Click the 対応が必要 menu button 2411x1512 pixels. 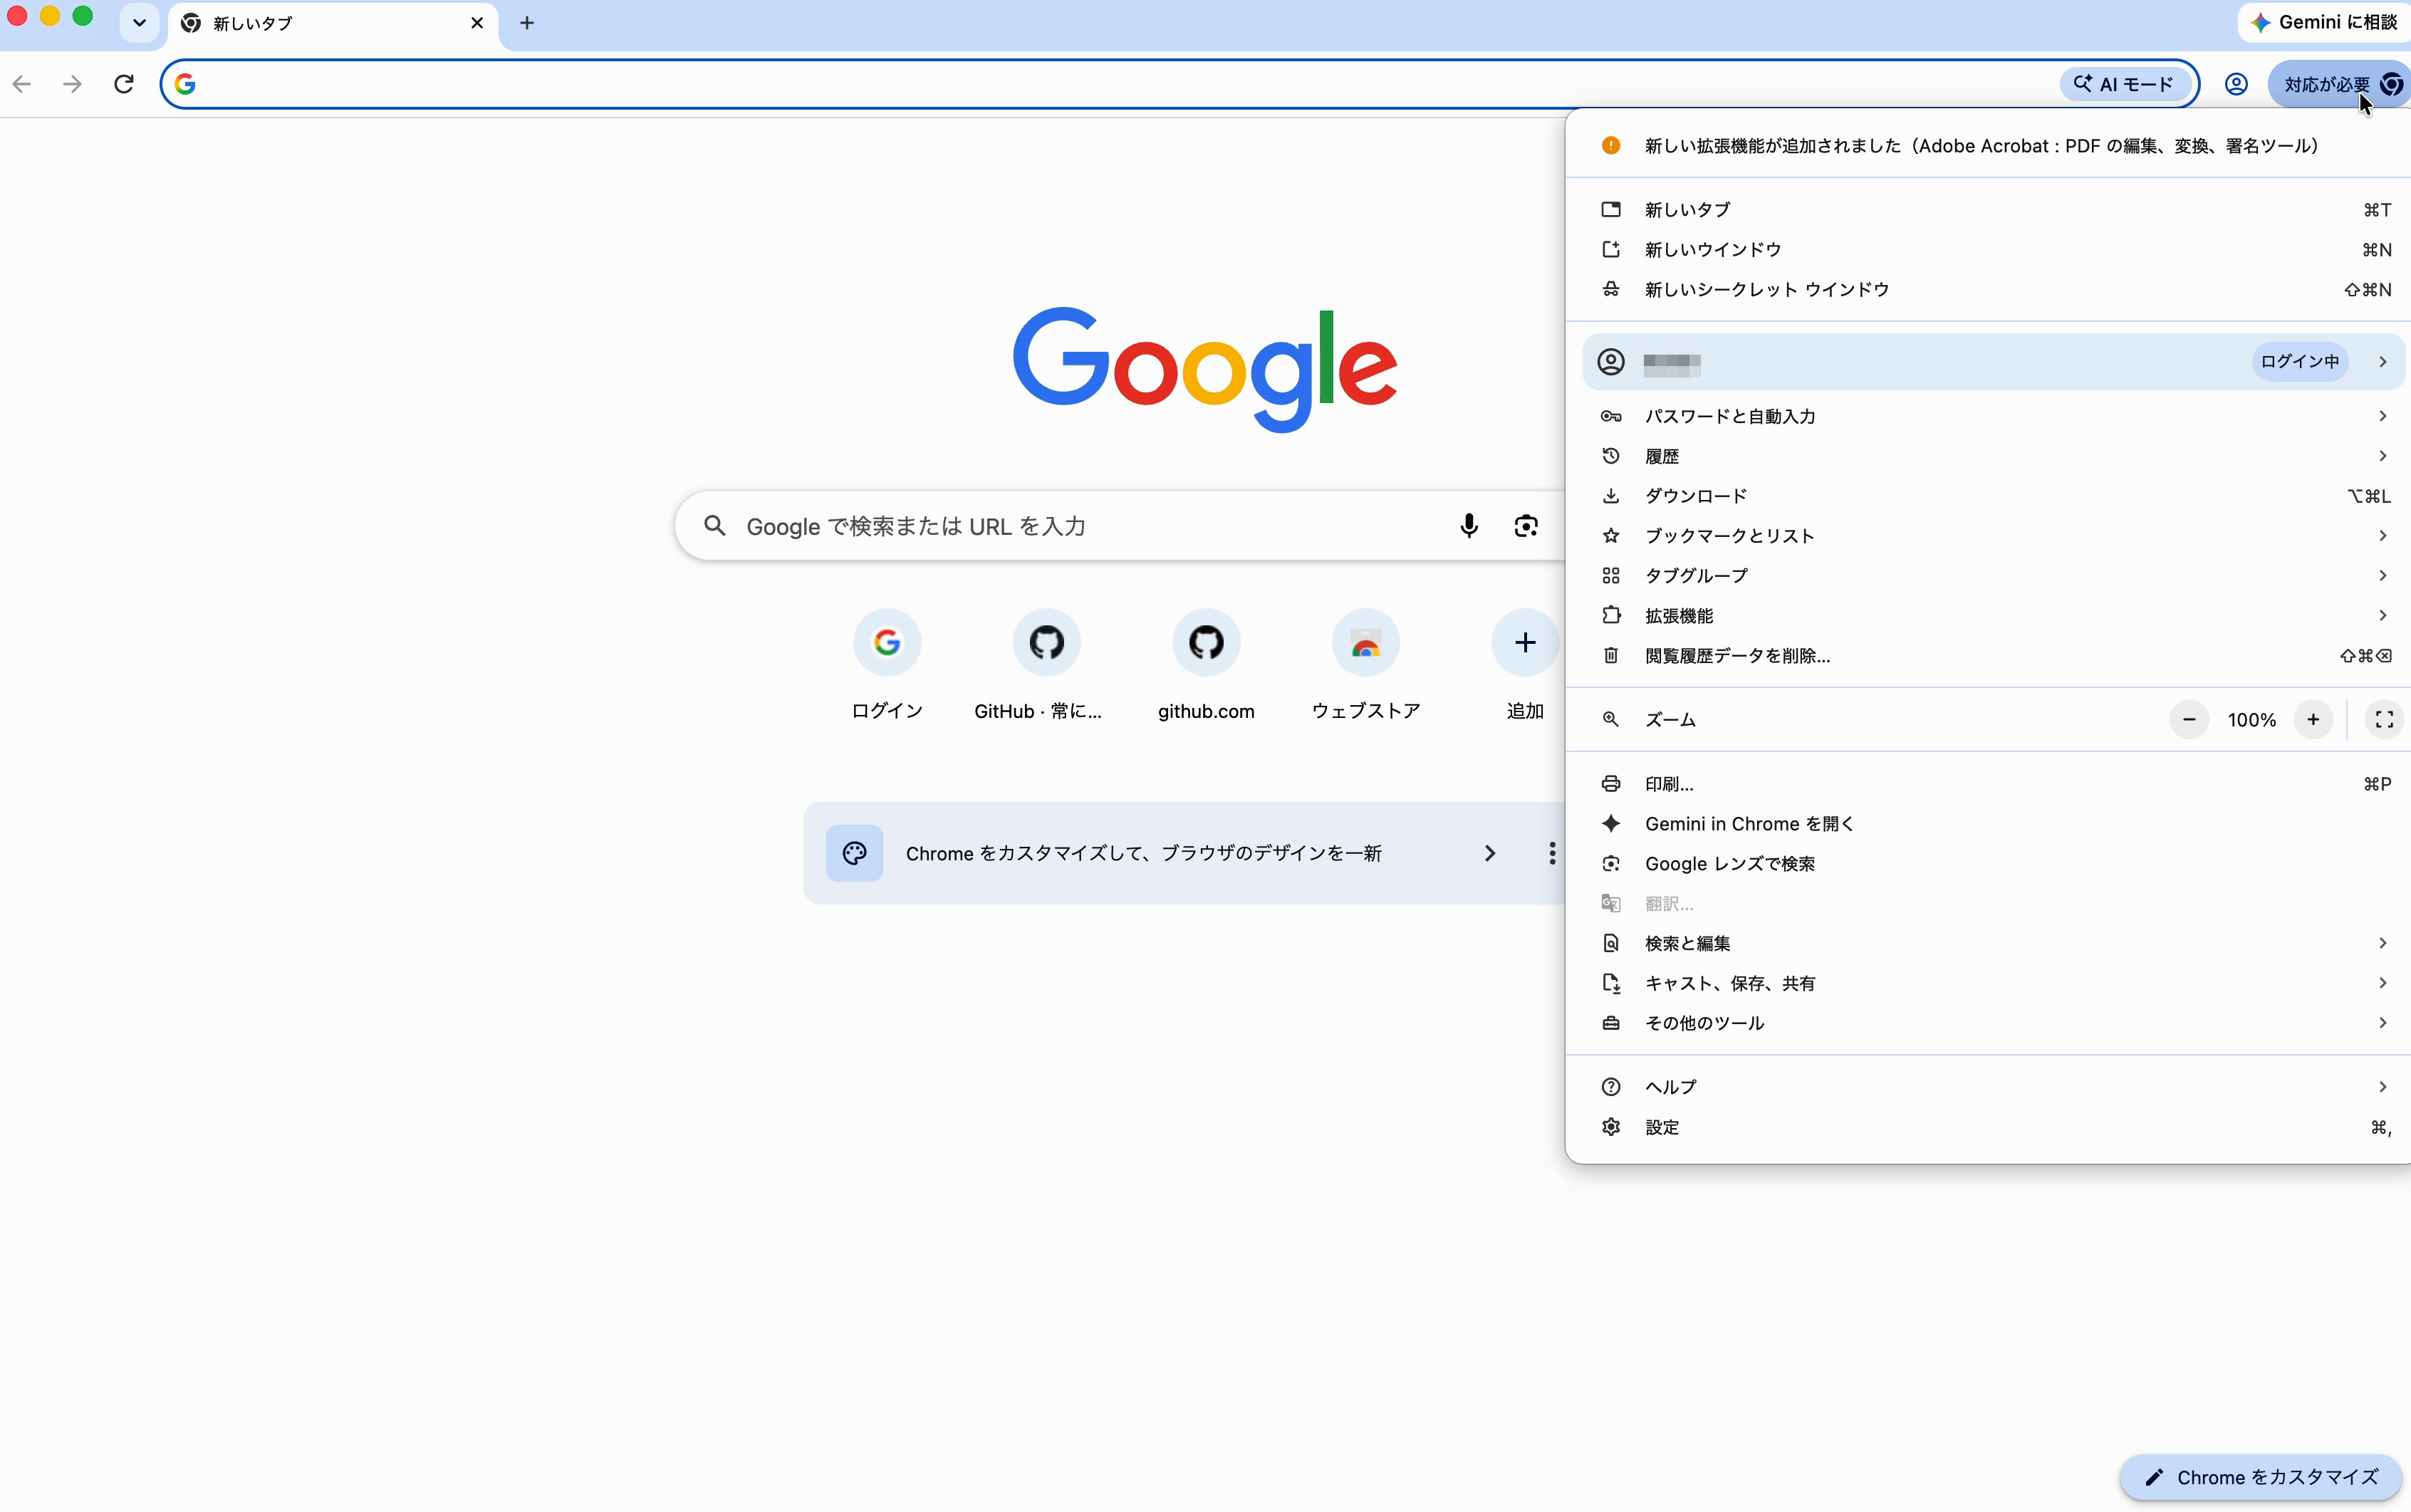pyautogui.click(x=2338, y=84)
